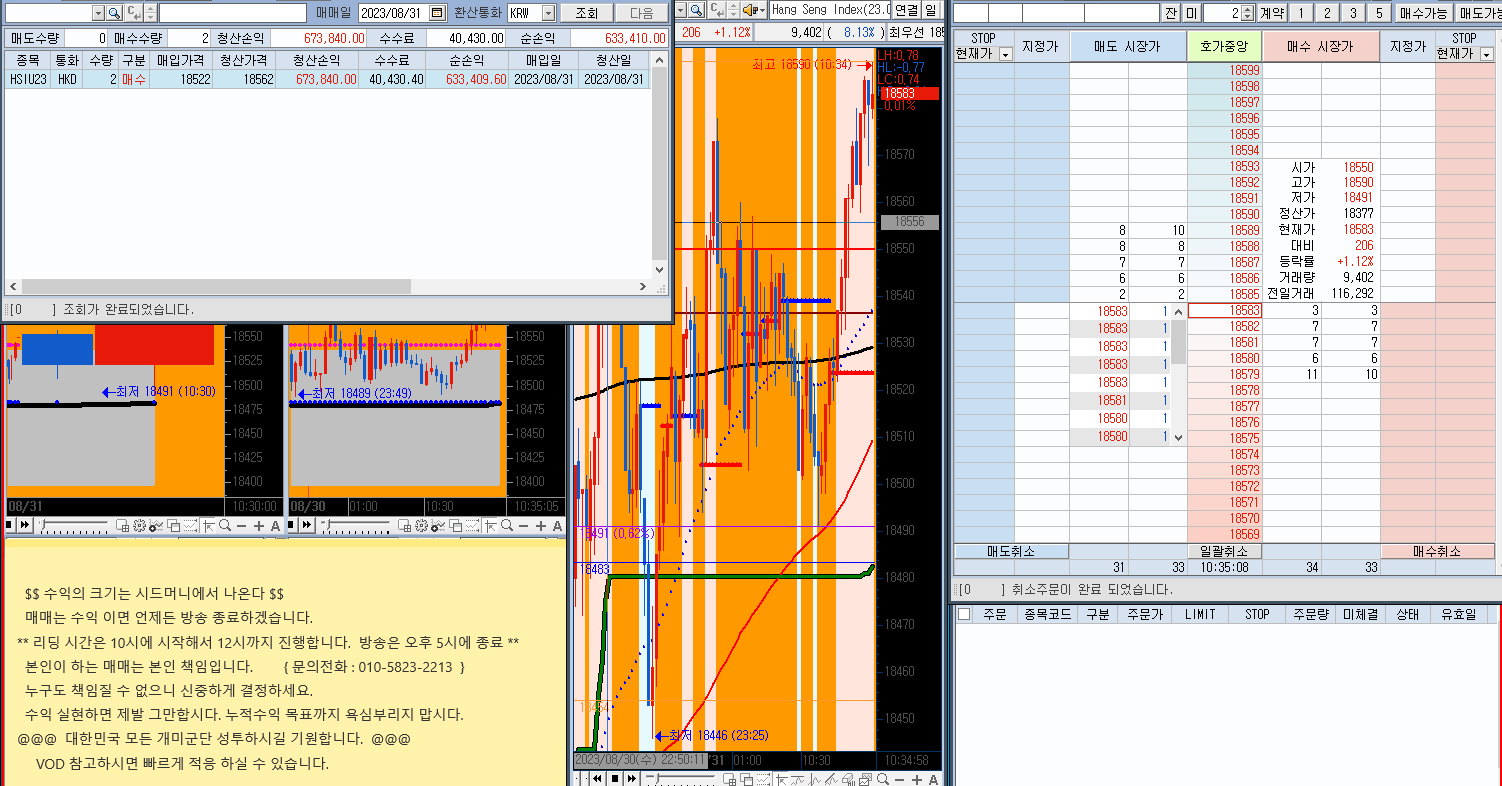Click the calendar icon beside 매매일 date
The width and height of the screenshot is (1502, 786).
(438, 13)
